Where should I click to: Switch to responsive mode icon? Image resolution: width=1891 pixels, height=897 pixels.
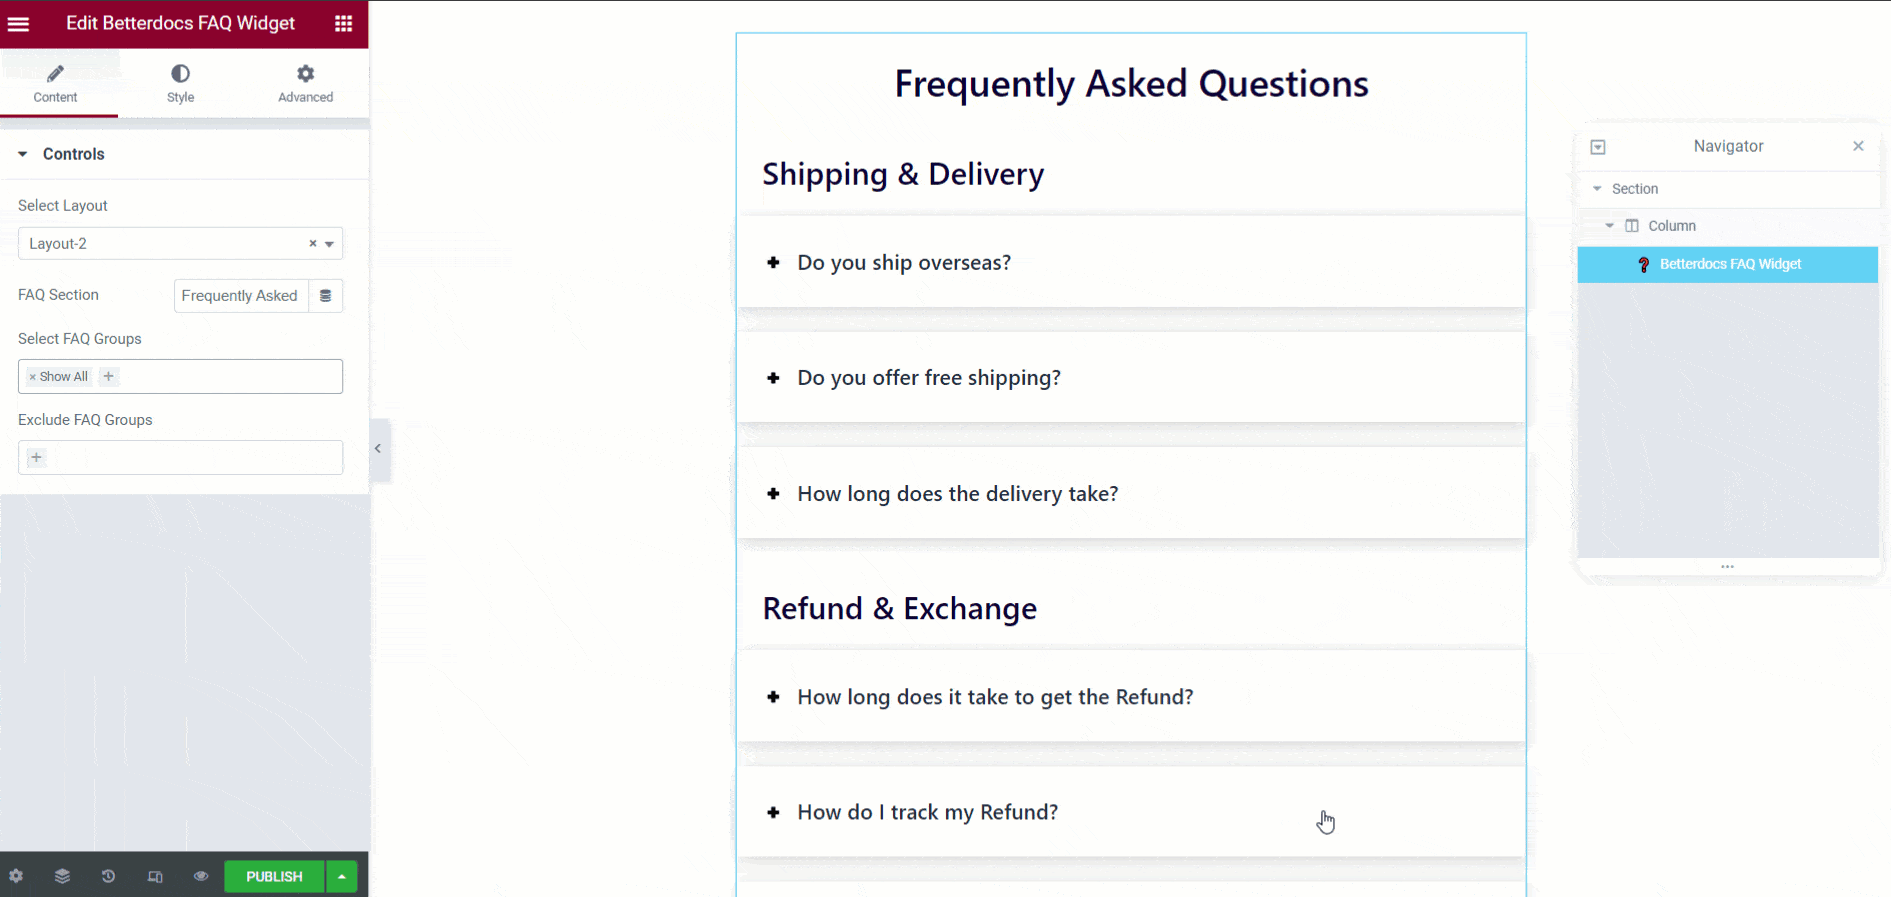tap(155, 876)
